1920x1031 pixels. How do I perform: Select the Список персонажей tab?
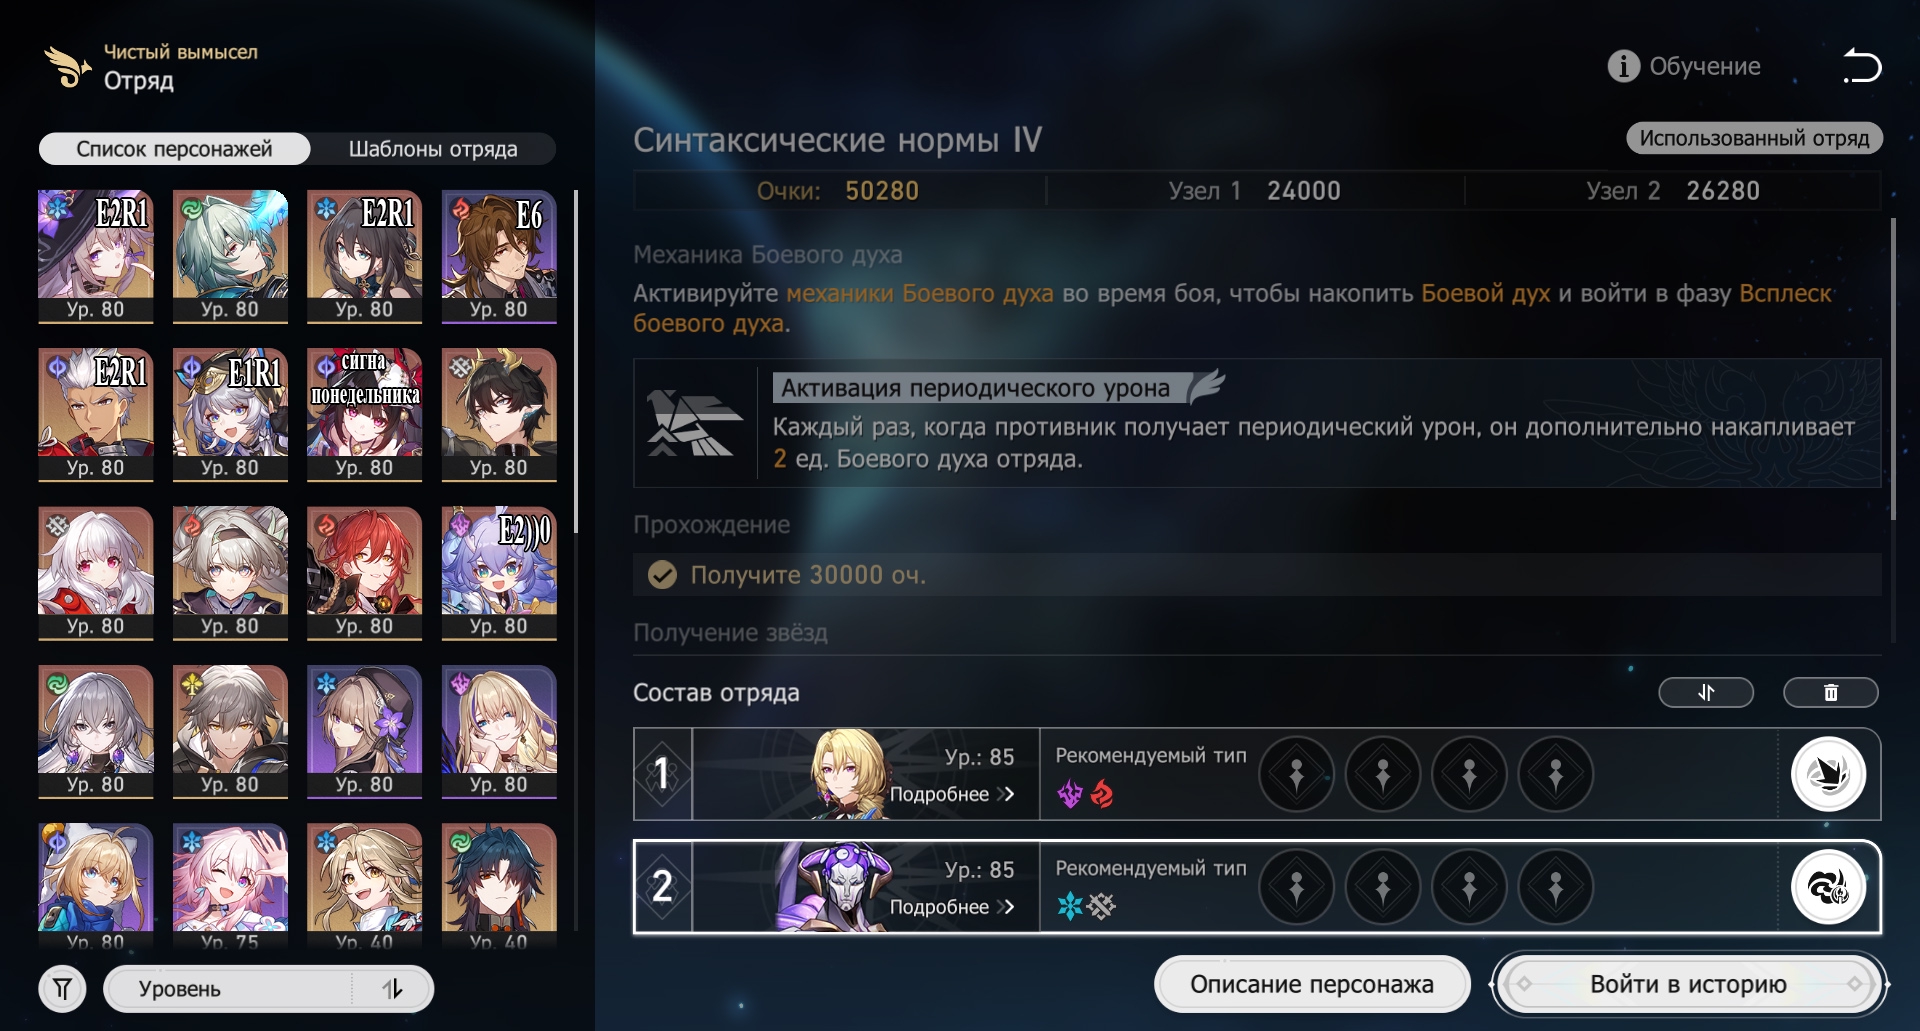174,149
